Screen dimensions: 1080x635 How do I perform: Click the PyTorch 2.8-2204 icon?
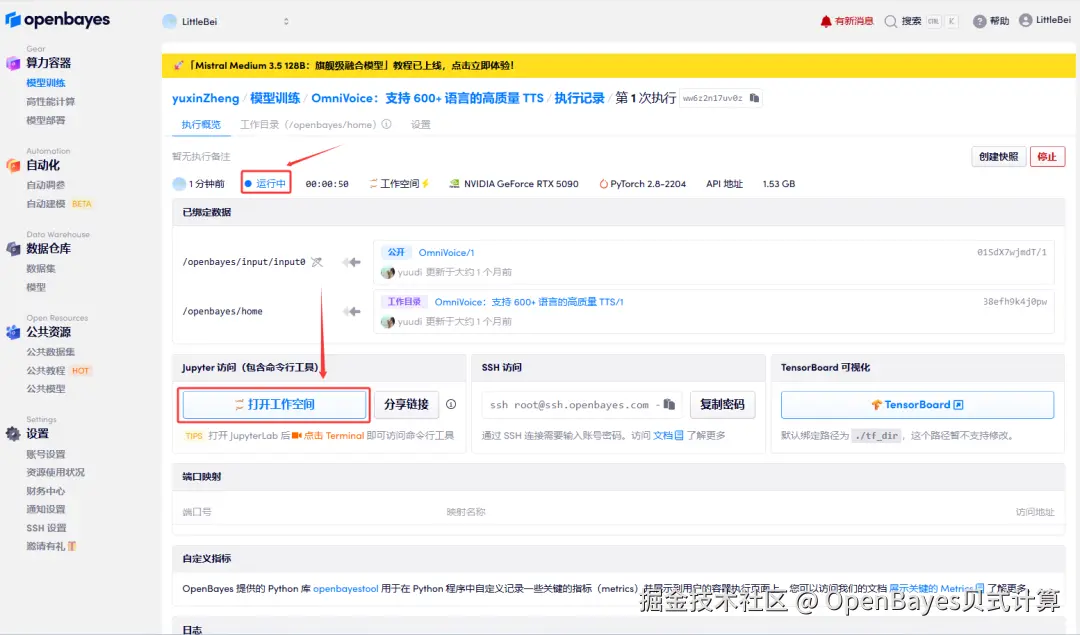click(x=603, y=184)
